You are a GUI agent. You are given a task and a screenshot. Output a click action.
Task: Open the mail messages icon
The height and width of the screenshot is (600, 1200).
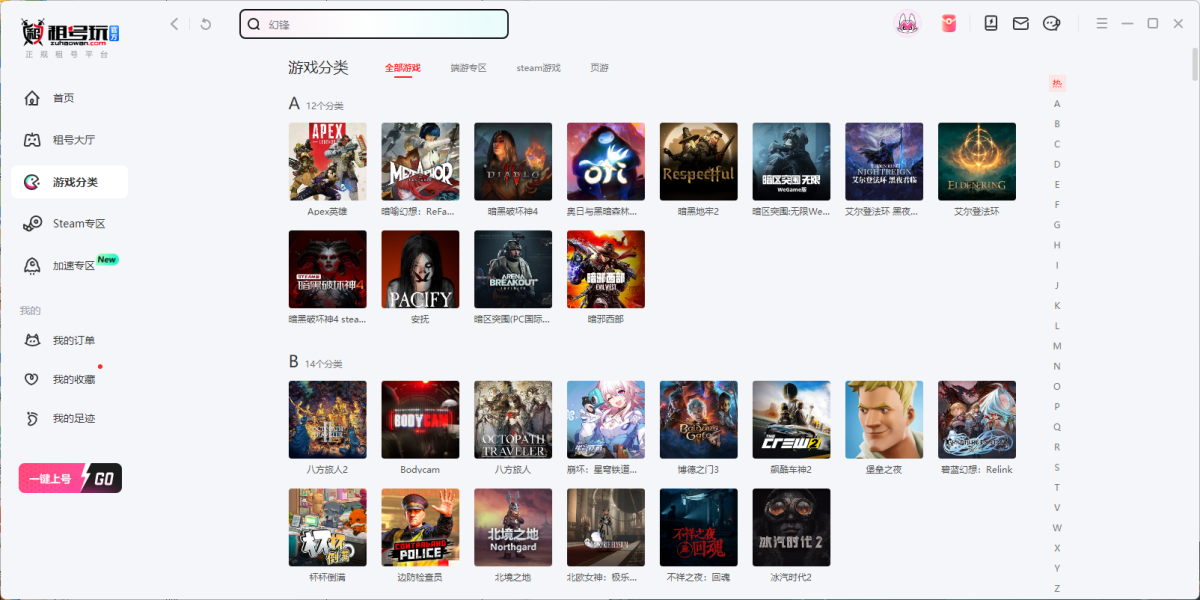[x=1020, y=24]
